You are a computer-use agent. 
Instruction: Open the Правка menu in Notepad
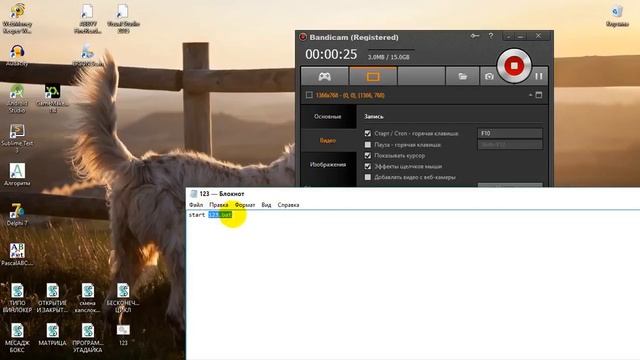[x=219, y=205]
